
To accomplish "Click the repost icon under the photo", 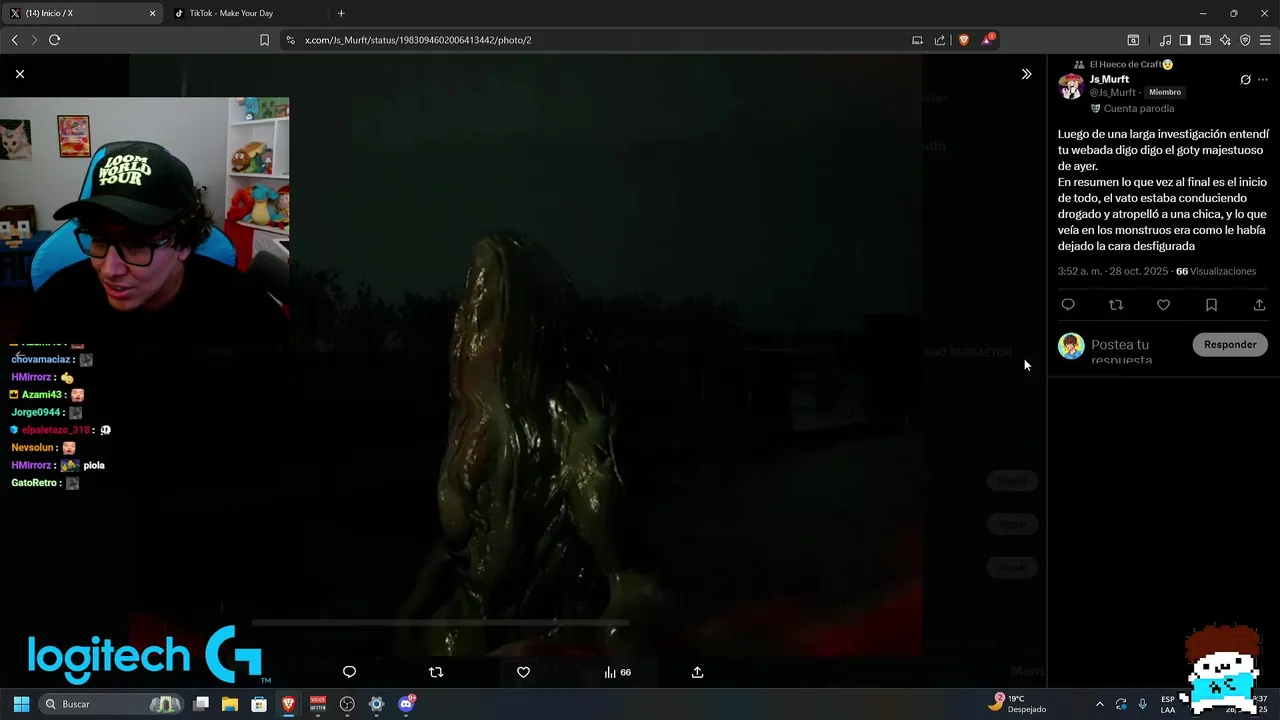I will click(x=436, y=672).
